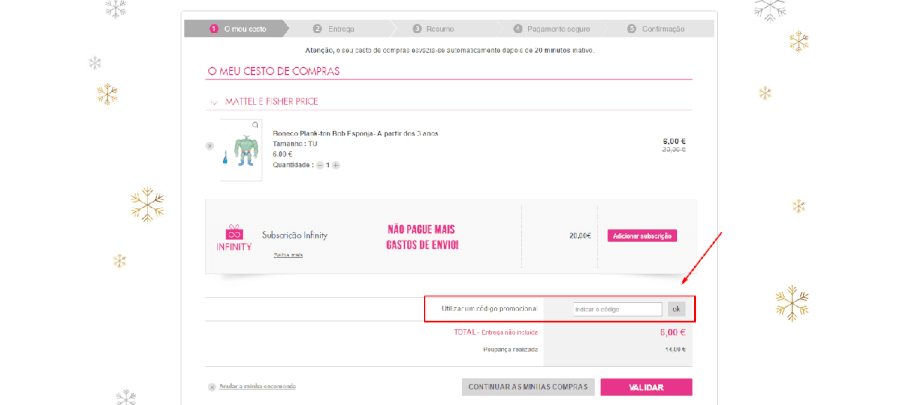Collapse the Mattel e Fisher Price section
The image size is (900, 405).
(x=214, y=103)
